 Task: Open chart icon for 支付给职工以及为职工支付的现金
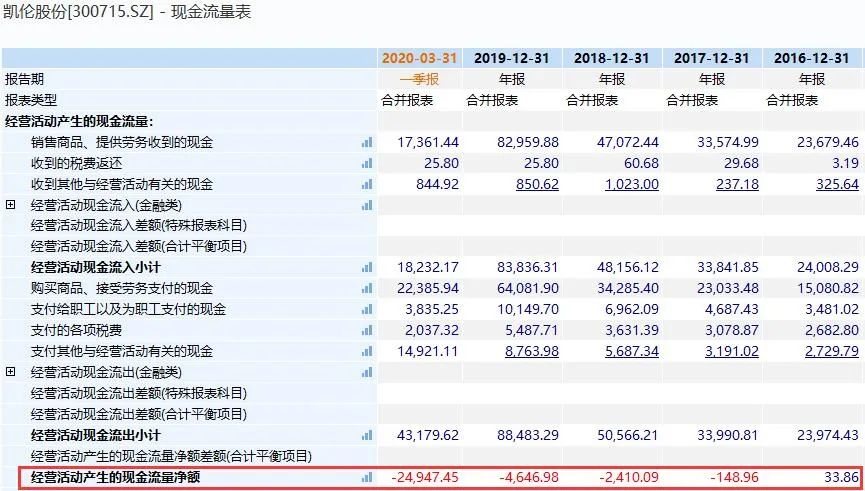tap(367, 310)
